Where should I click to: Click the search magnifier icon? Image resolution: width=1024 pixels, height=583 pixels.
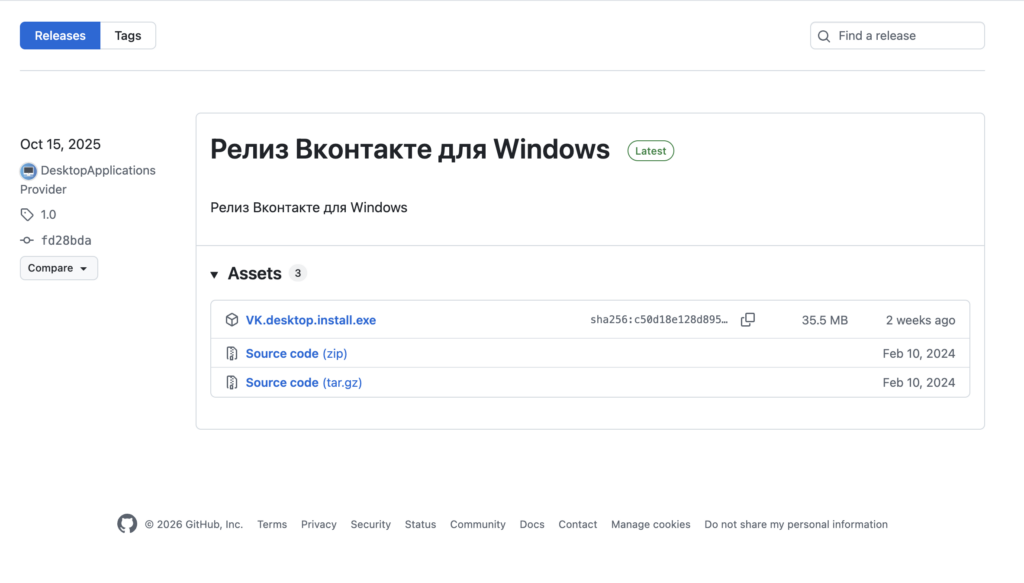[824, 36]
